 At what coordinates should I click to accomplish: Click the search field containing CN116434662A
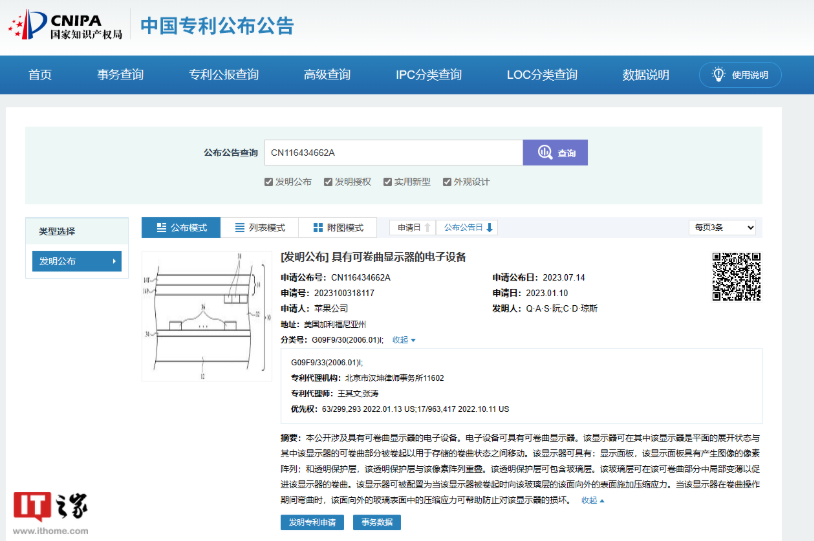(x=394, y=153)
